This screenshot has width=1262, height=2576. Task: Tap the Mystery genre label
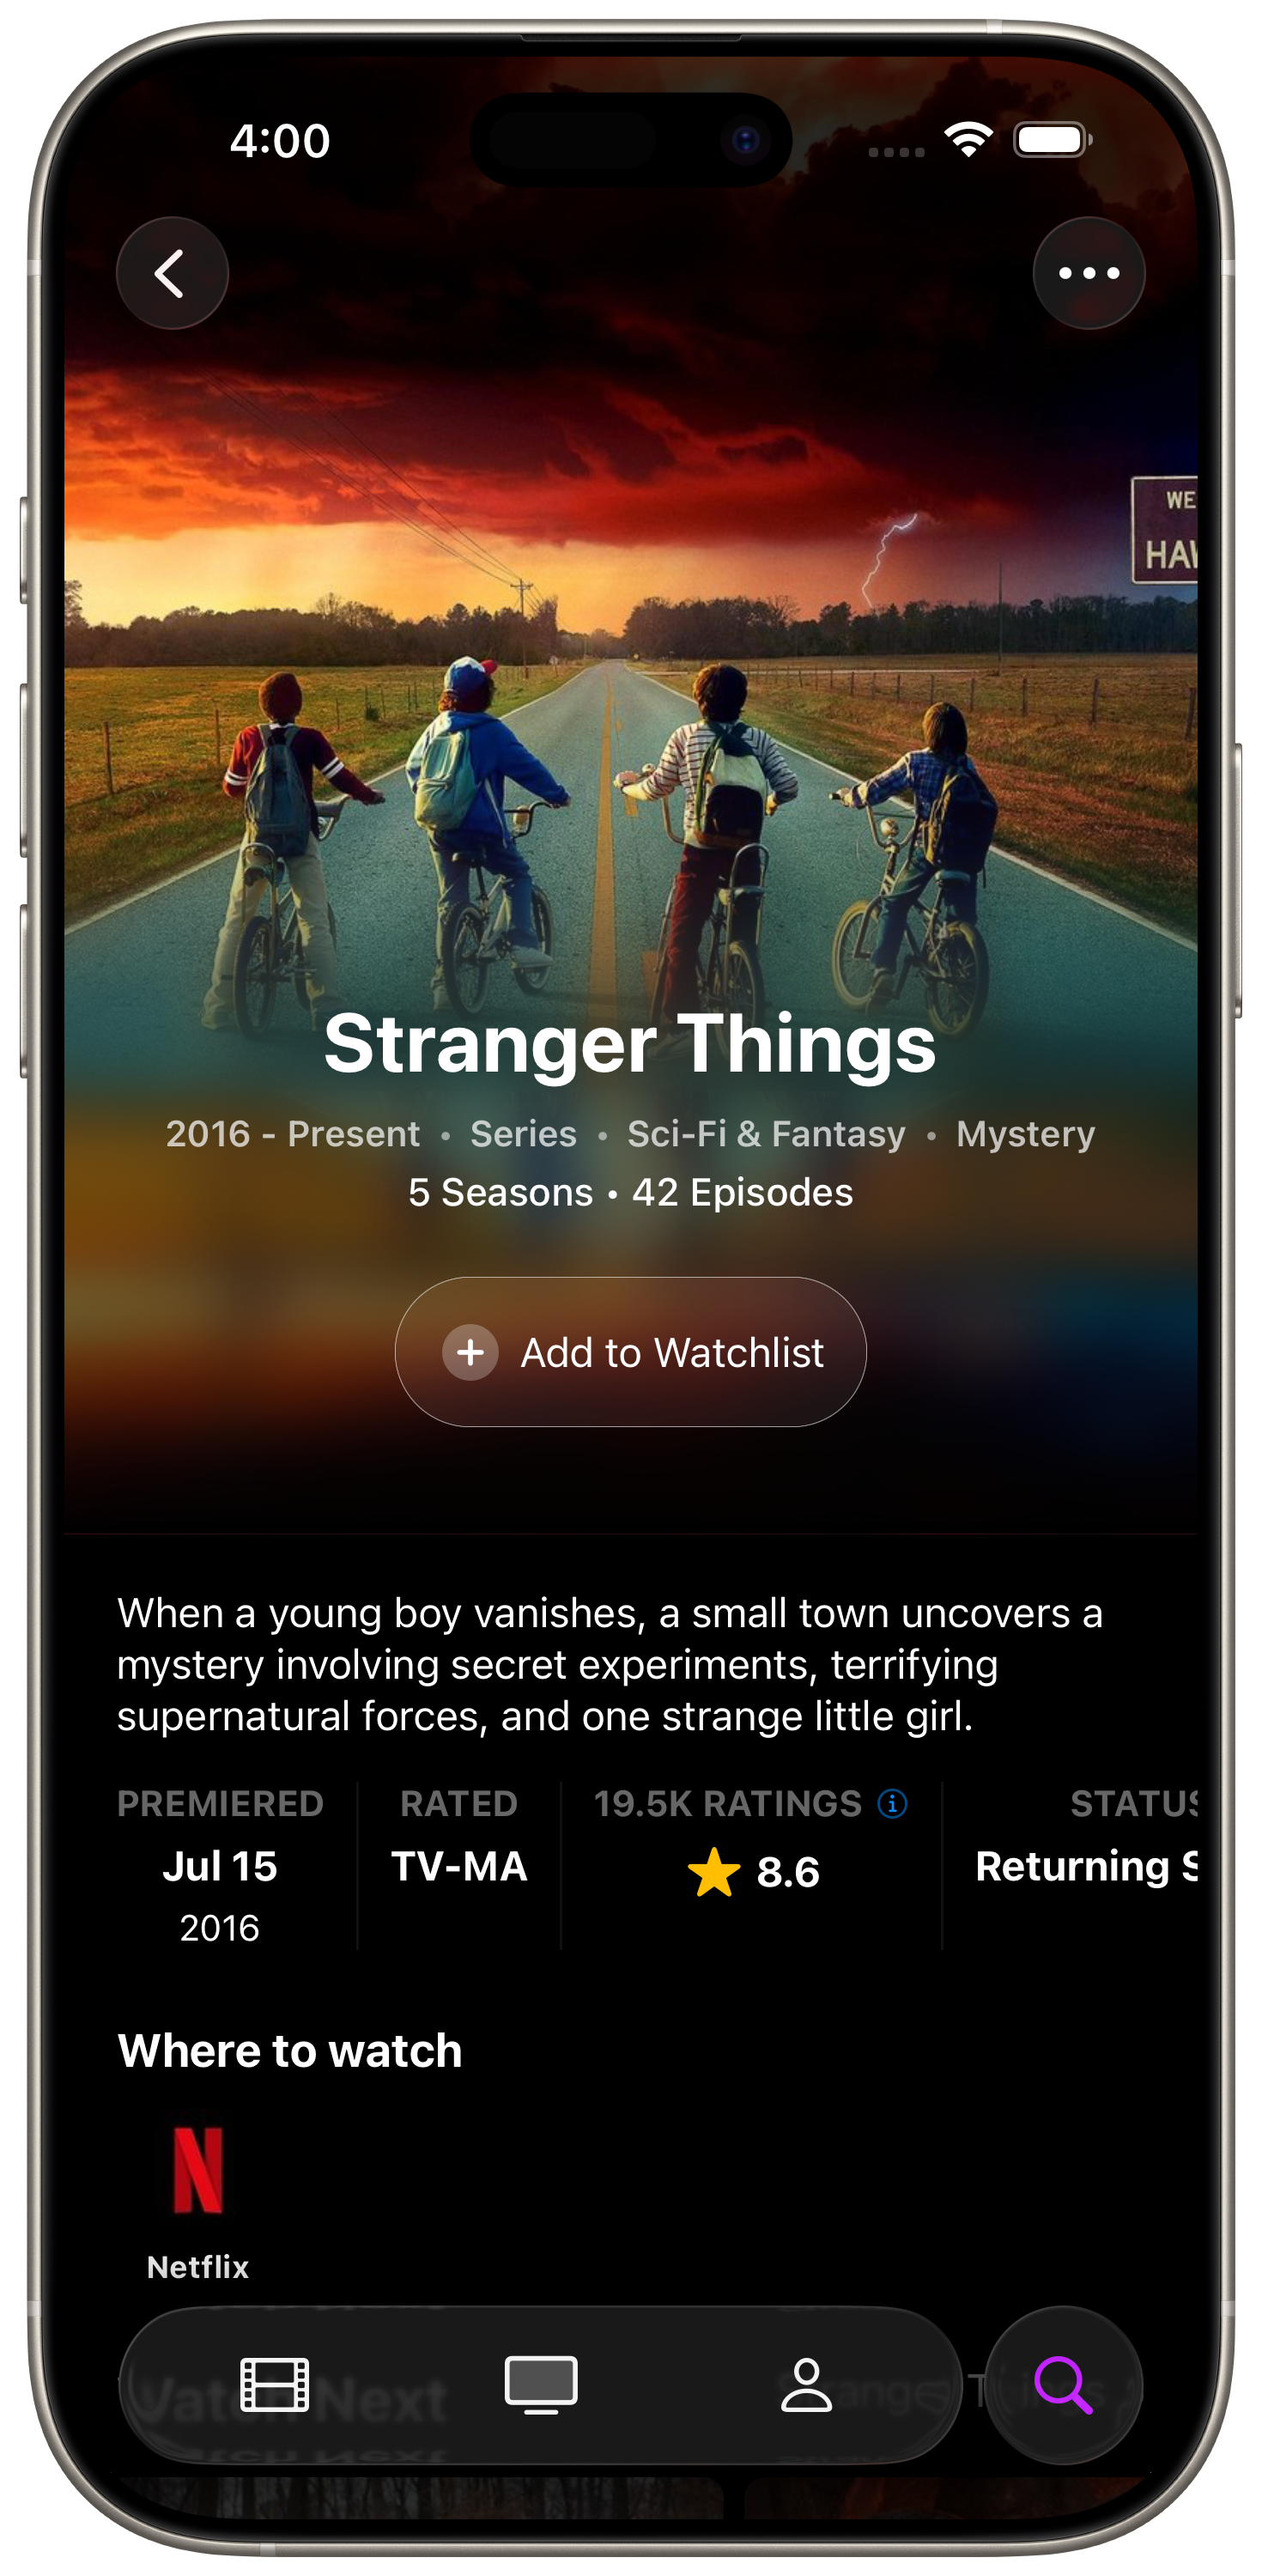1025,1134
